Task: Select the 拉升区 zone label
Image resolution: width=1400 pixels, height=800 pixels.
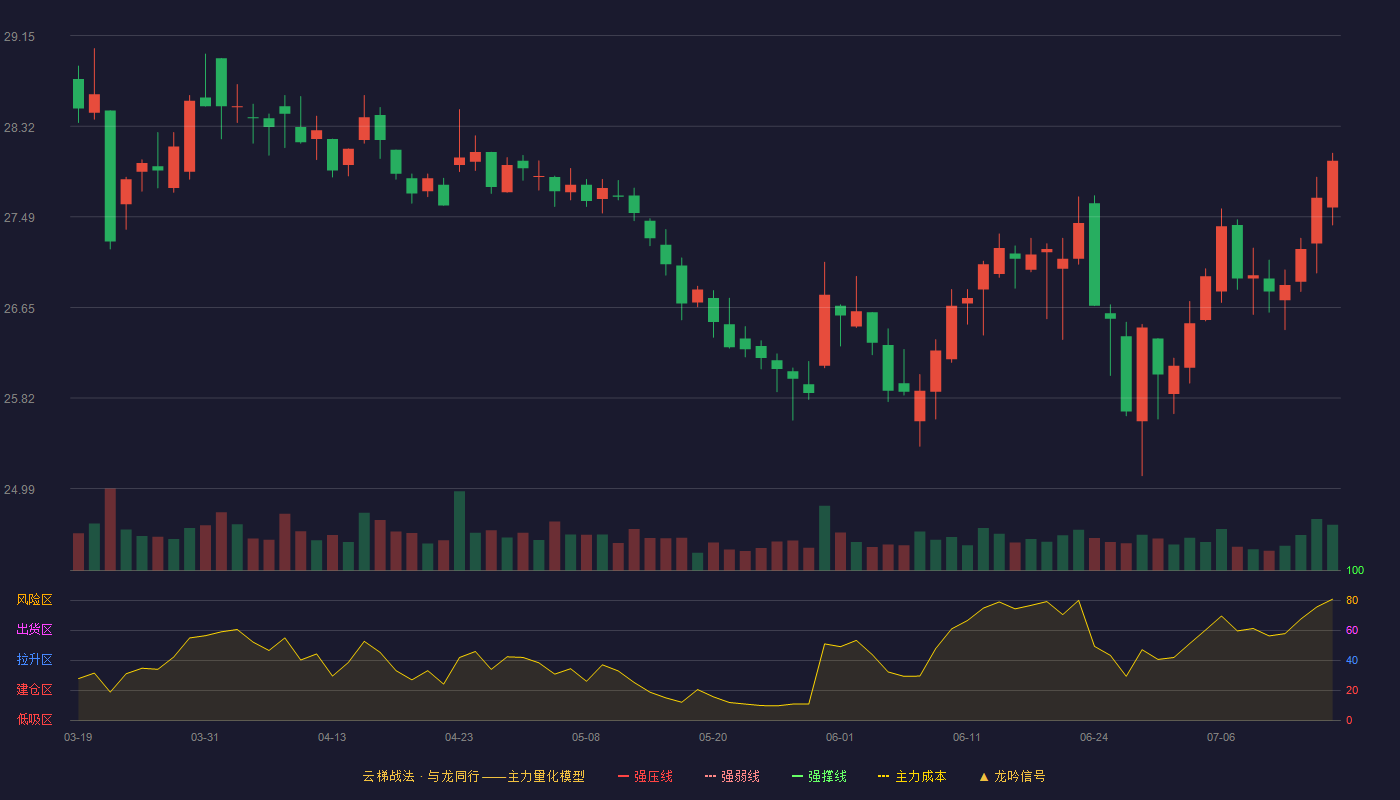Action: [34, 660]
